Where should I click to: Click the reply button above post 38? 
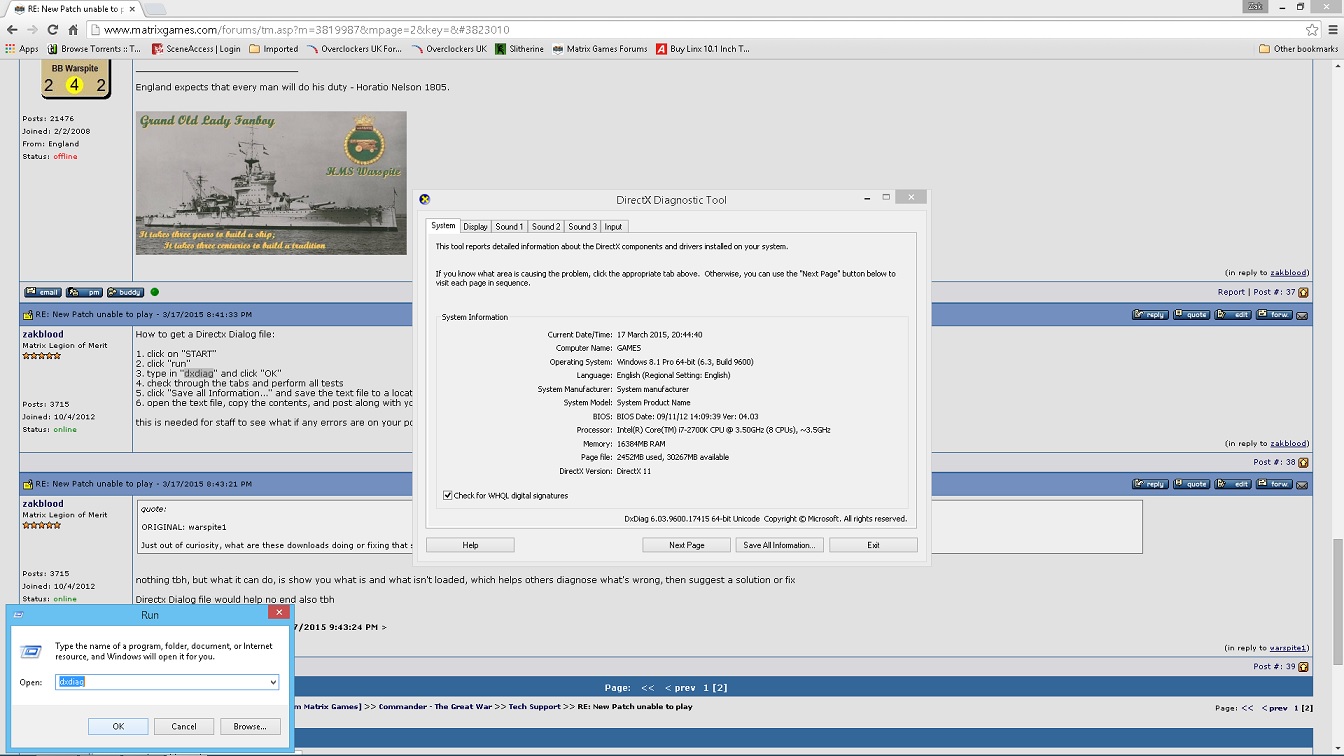click(1150, 315)
